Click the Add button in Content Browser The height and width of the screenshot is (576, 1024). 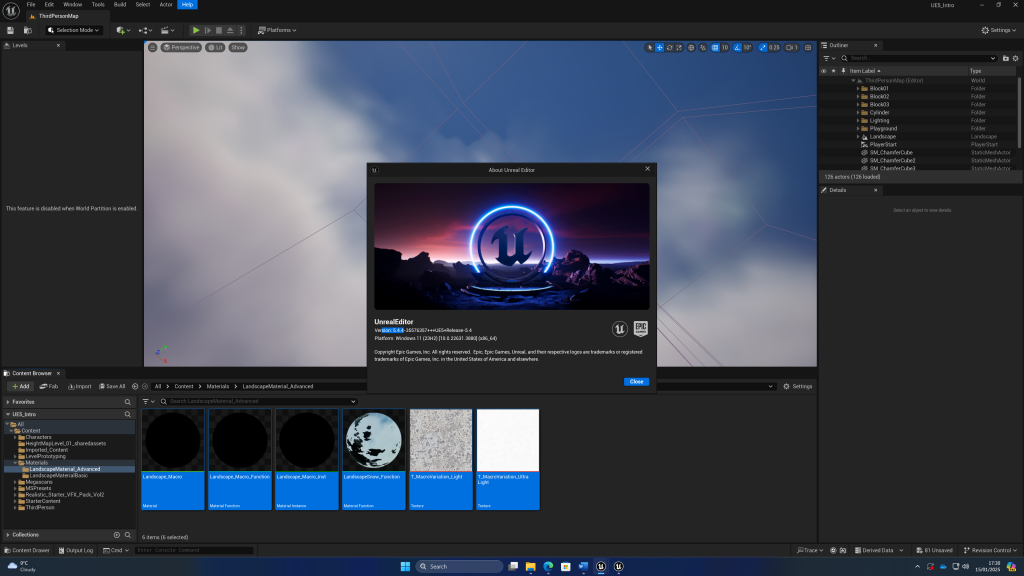click(x=20, y=387)
